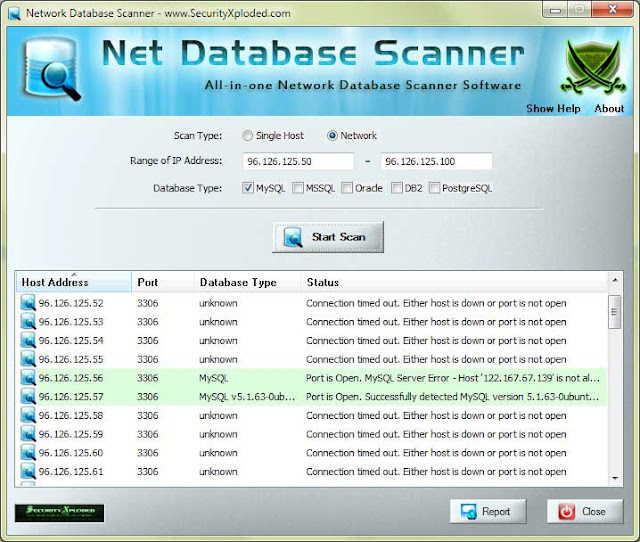Screen dimensions: 640x542
Task: Click the results list scroll down arrow
Action: coord(615,478)
